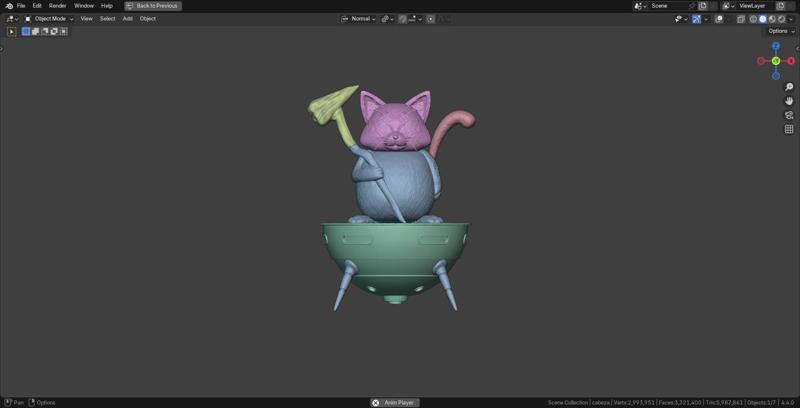Switch perspective/orthographic grid icon
The height and width of the screenshot is (408, 800).
pyautogui.click(x=789, y=130)
